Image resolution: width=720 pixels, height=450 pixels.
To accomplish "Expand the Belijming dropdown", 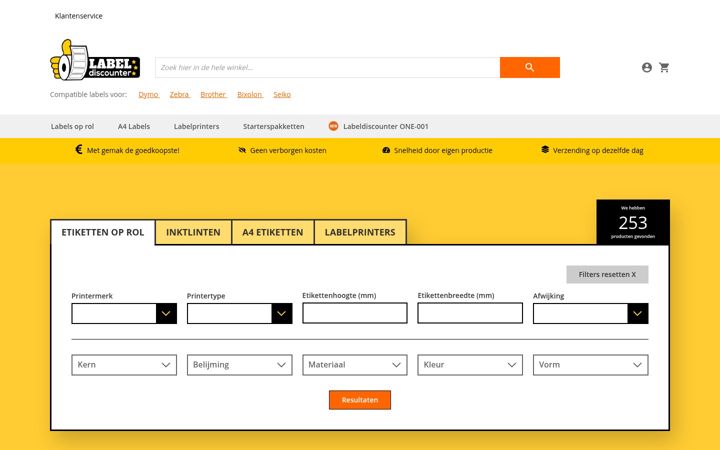I will coord(239,365).
